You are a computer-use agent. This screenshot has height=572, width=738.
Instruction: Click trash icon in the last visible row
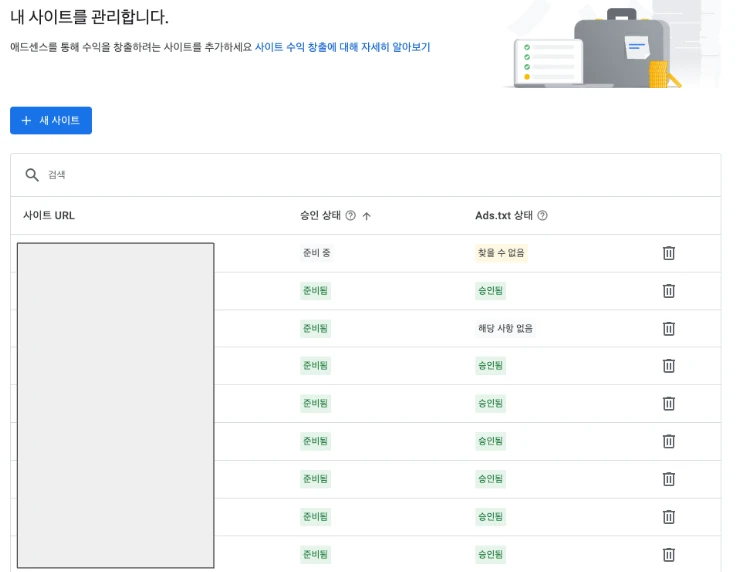click(x=669, y=555)
